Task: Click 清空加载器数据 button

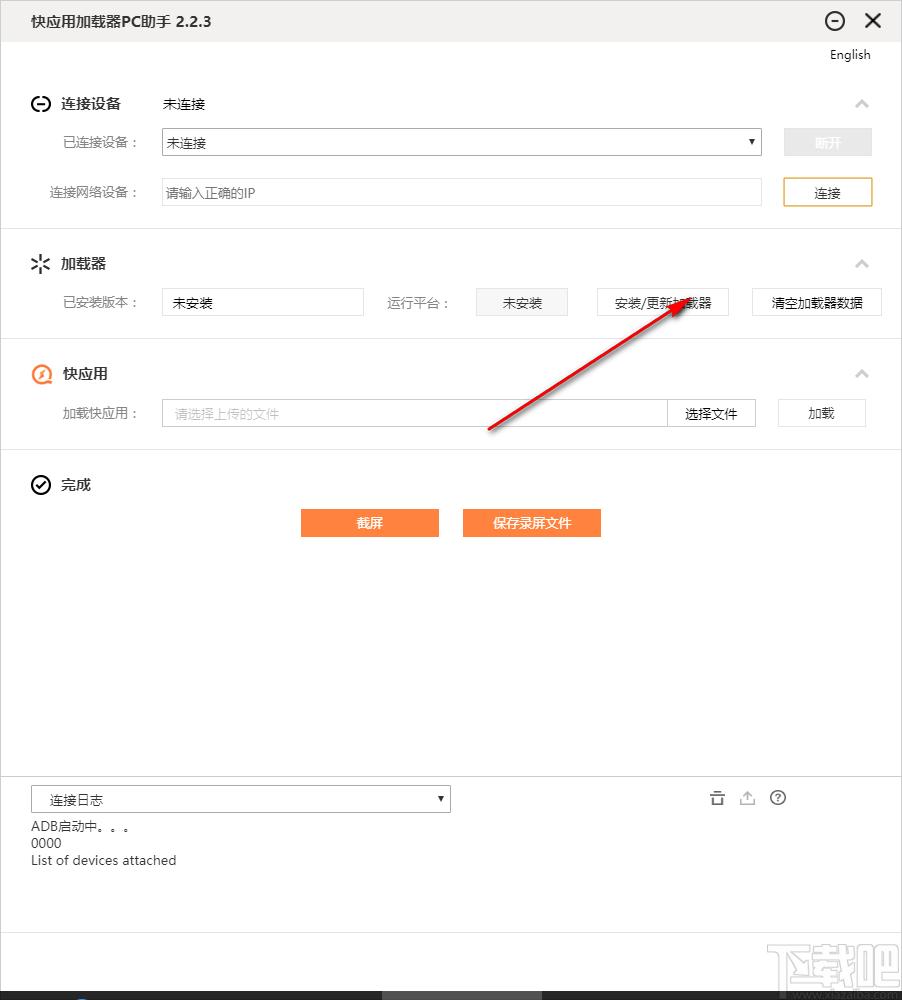Action: pos(817,302)
